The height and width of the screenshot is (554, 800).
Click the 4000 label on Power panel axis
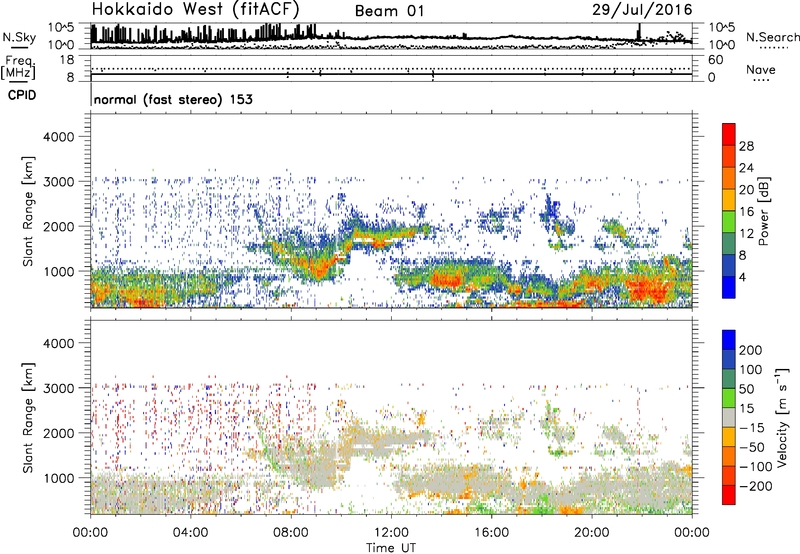[59, 137]
